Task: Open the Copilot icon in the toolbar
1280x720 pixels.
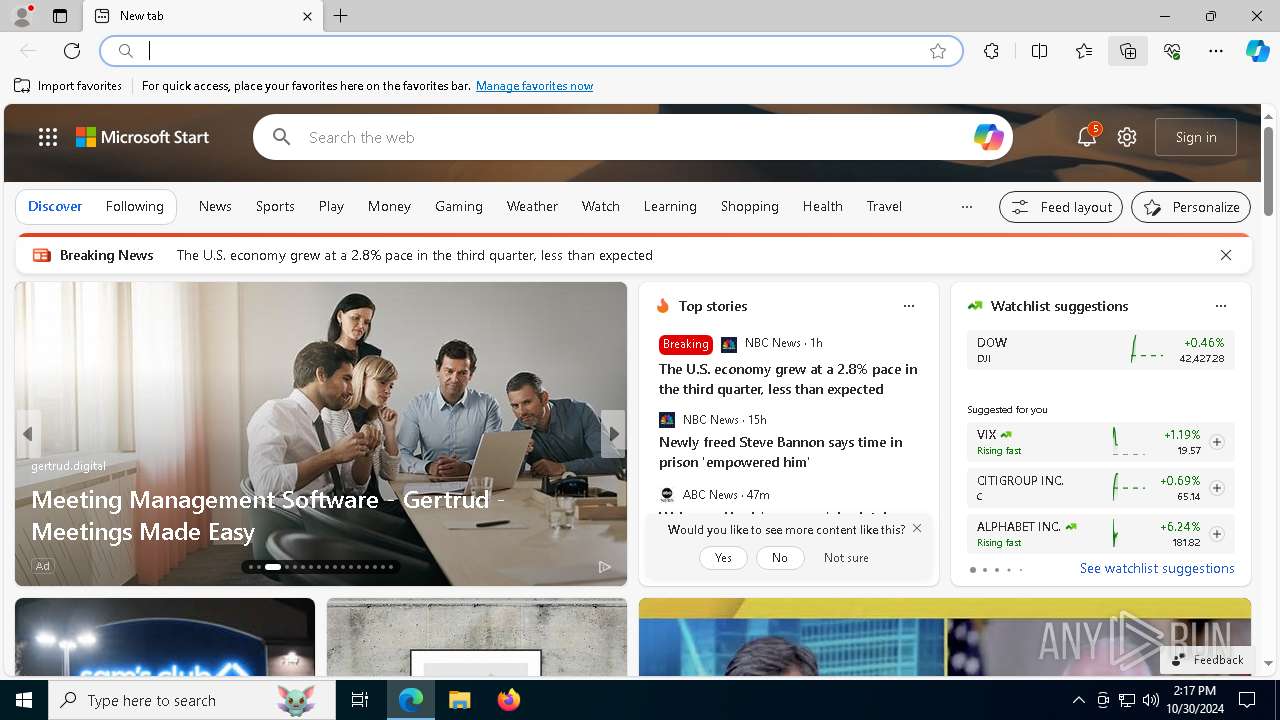Action: coord(1257,51)
